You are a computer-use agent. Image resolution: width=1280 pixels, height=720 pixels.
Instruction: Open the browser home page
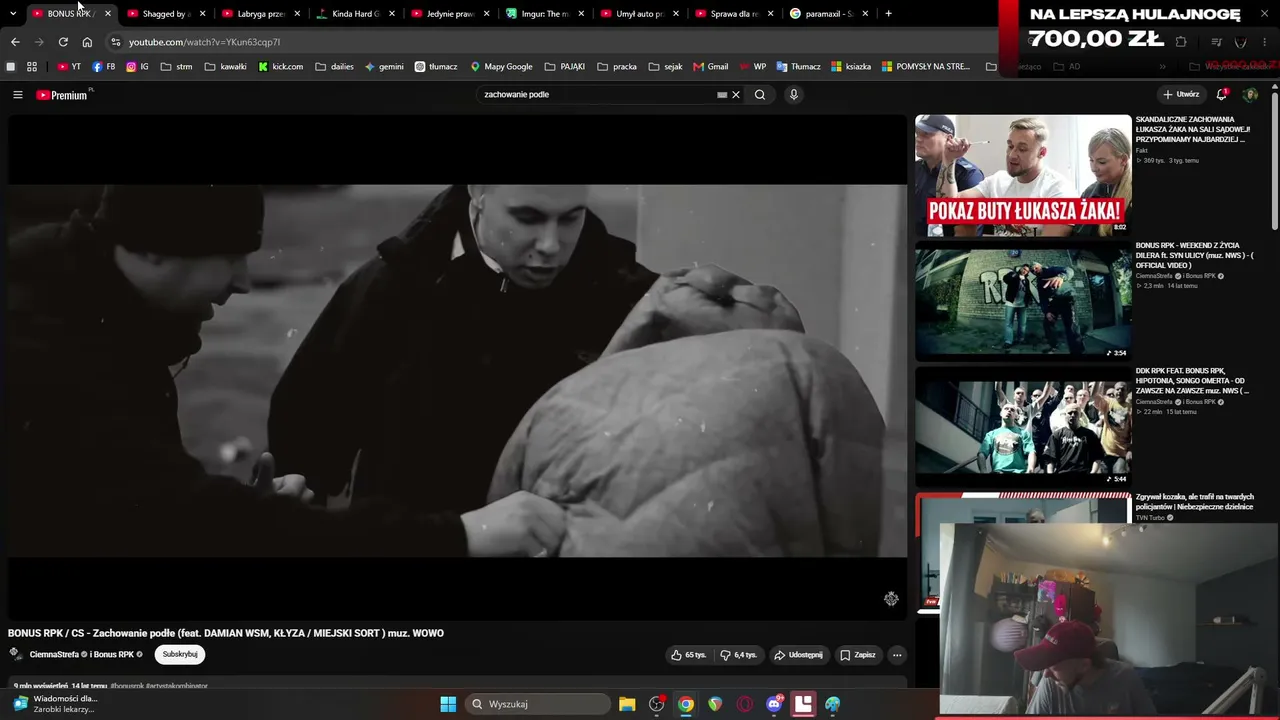[x=87, y=42]
